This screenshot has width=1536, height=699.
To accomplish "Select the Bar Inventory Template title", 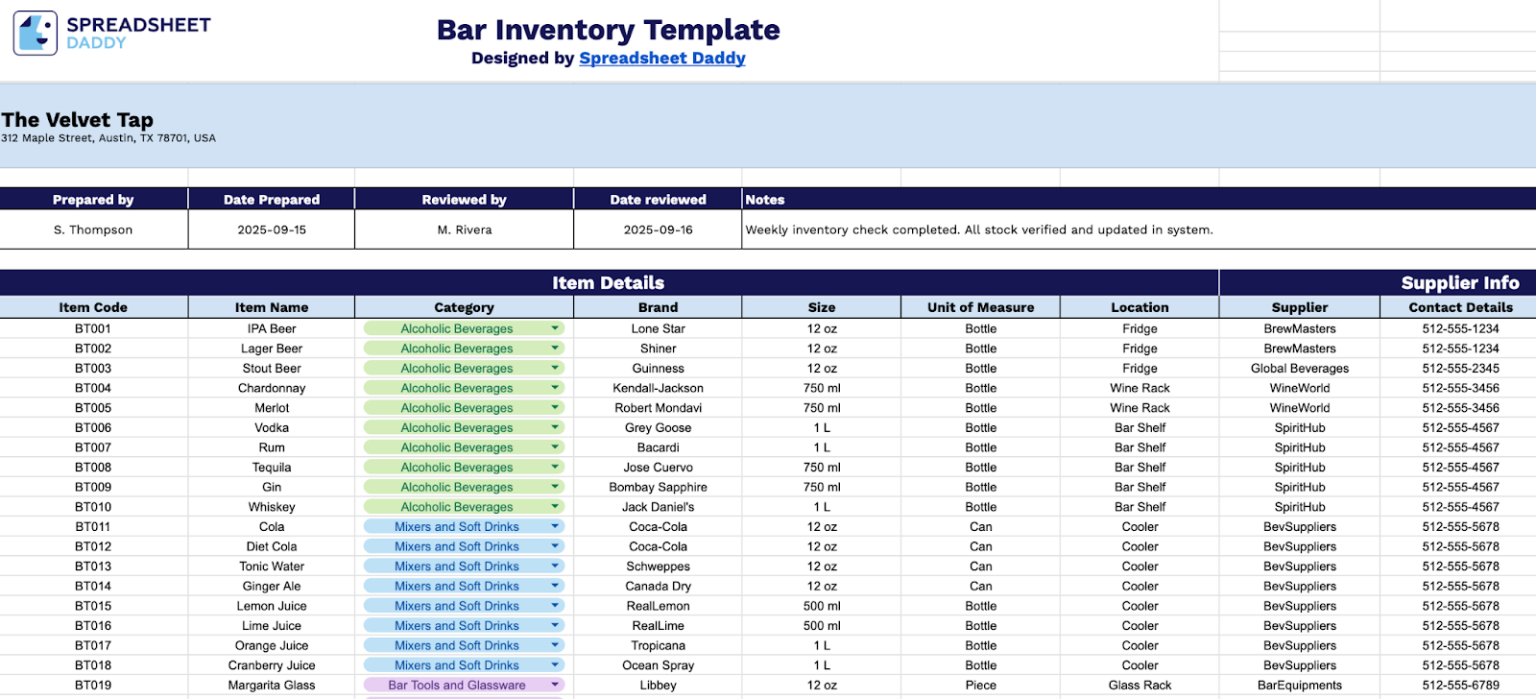I will pyautogui.click(x=608, y=30).
